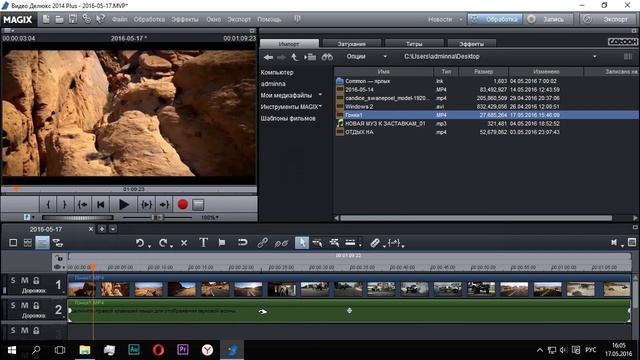This screenshot has height=360, width=640.
Task: Adjust the preview zoom slider
Action: (x=158, y=218)
